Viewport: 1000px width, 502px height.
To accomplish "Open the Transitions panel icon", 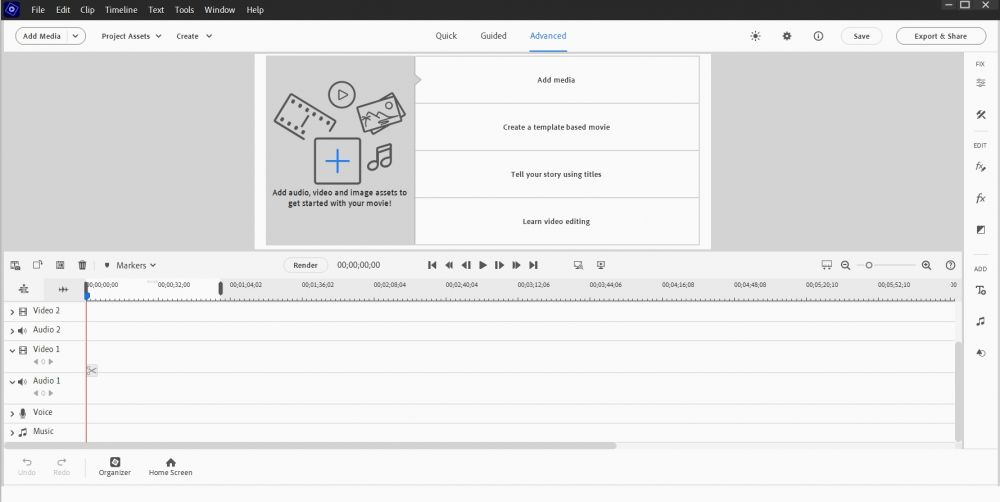I will (x=981, y=230).
